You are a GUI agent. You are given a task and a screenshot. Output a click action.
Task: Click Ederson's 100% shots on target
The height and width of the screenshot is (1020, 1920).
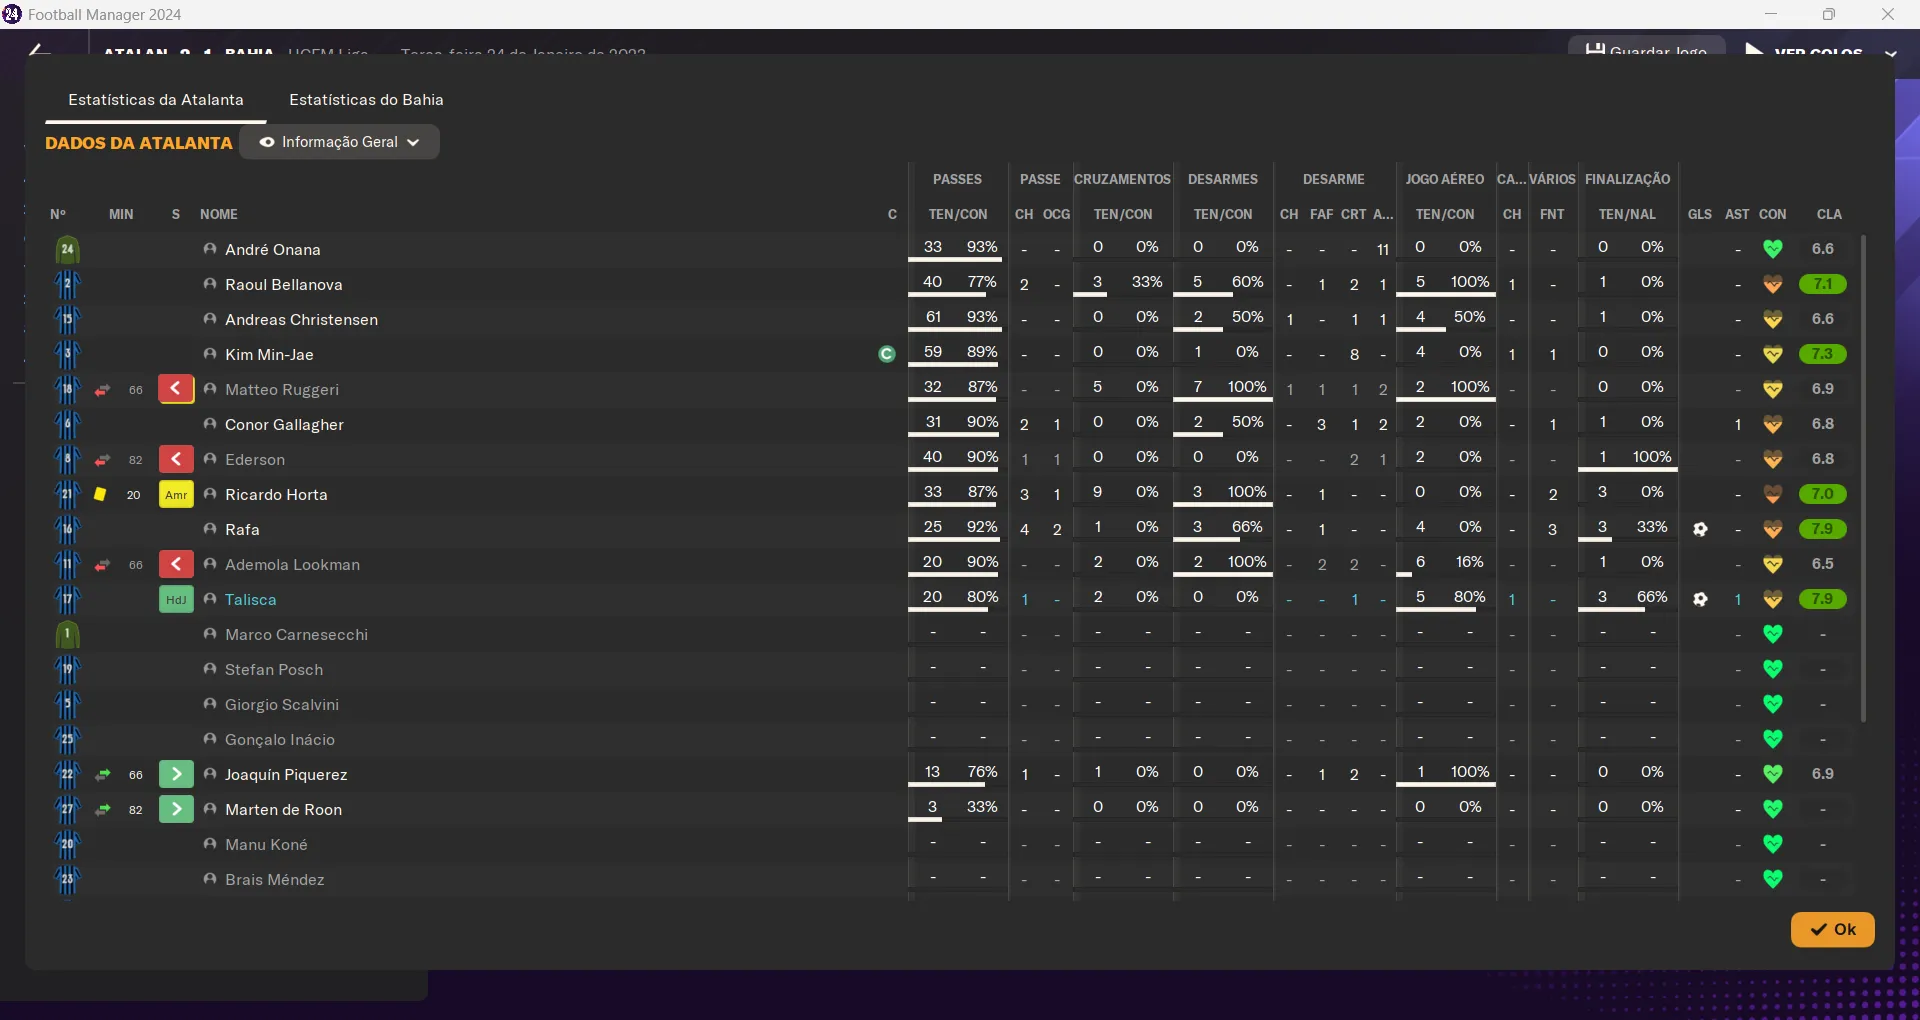click(x=1652, y=457)
